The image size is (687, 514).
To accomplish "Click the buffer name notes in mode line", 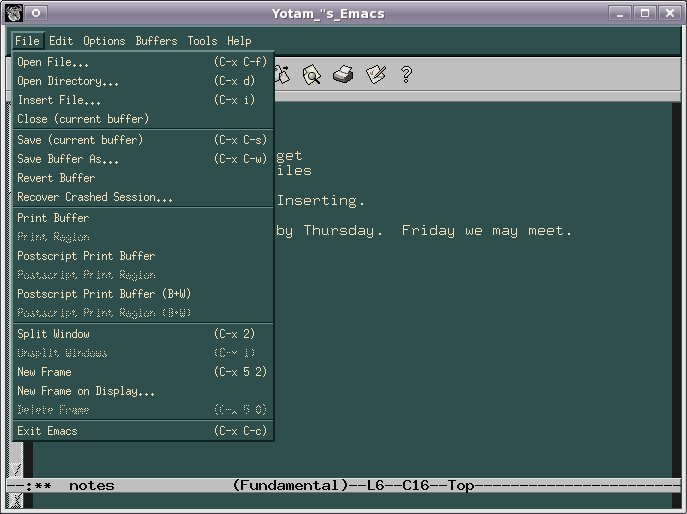I will (x=92, y=486).
